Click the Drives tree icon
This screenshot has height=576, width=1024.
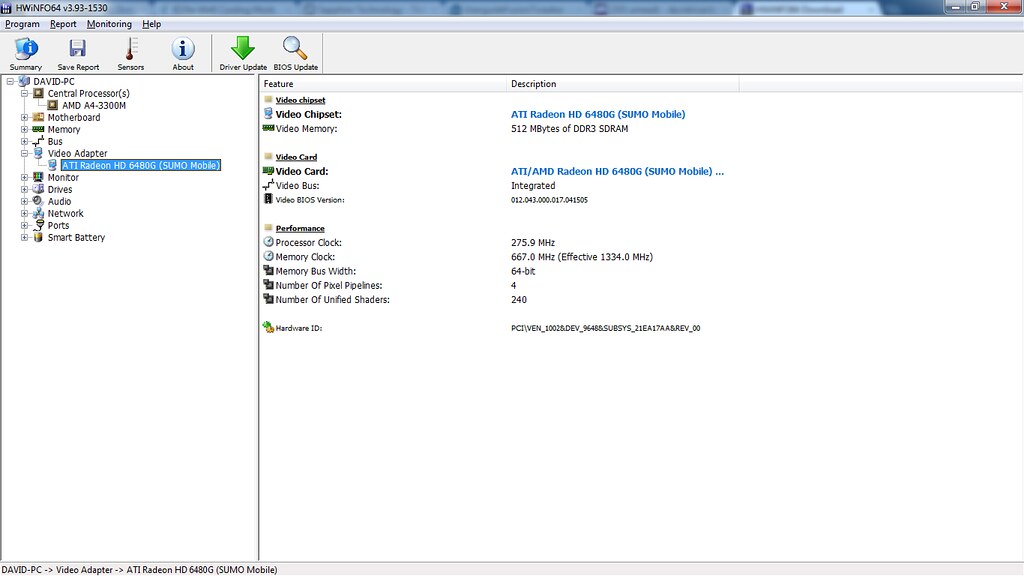[39, 189]
